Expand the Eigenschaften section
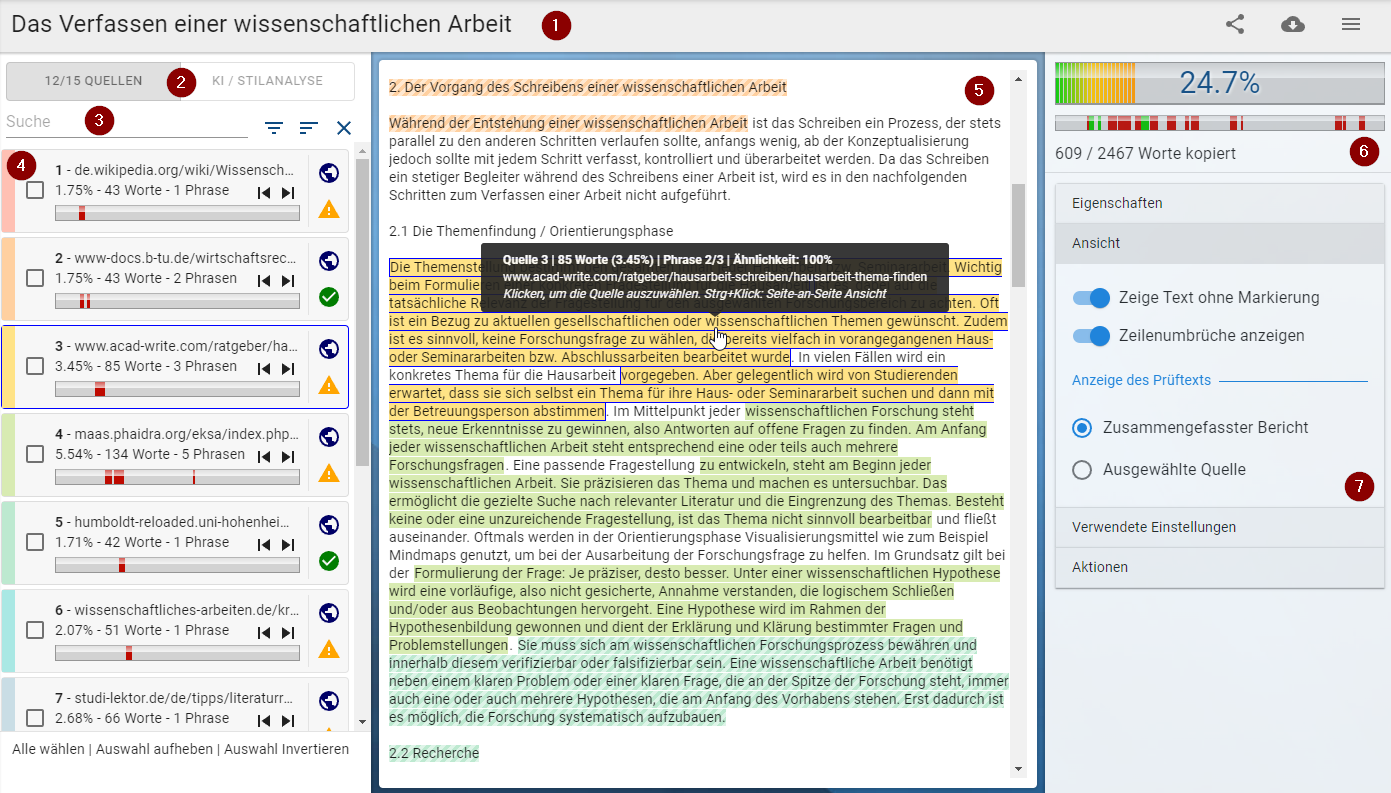1391x793 pixels. (x=1220, y=203)
